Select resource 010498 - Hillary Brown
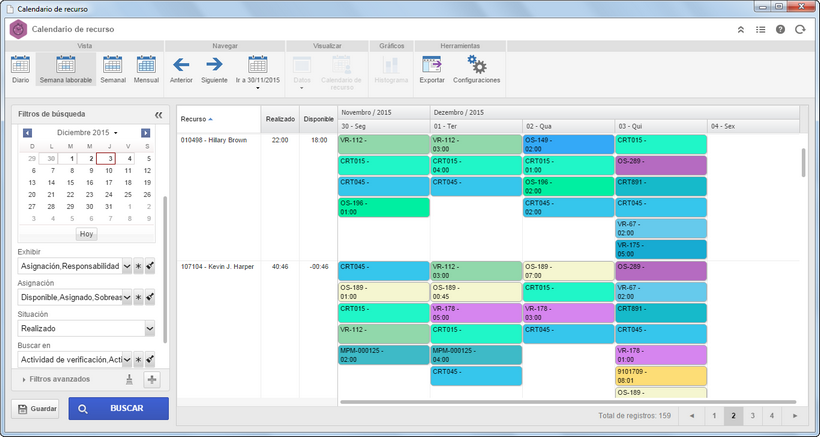This screenshot has height=437, width=820. [214, 140]
